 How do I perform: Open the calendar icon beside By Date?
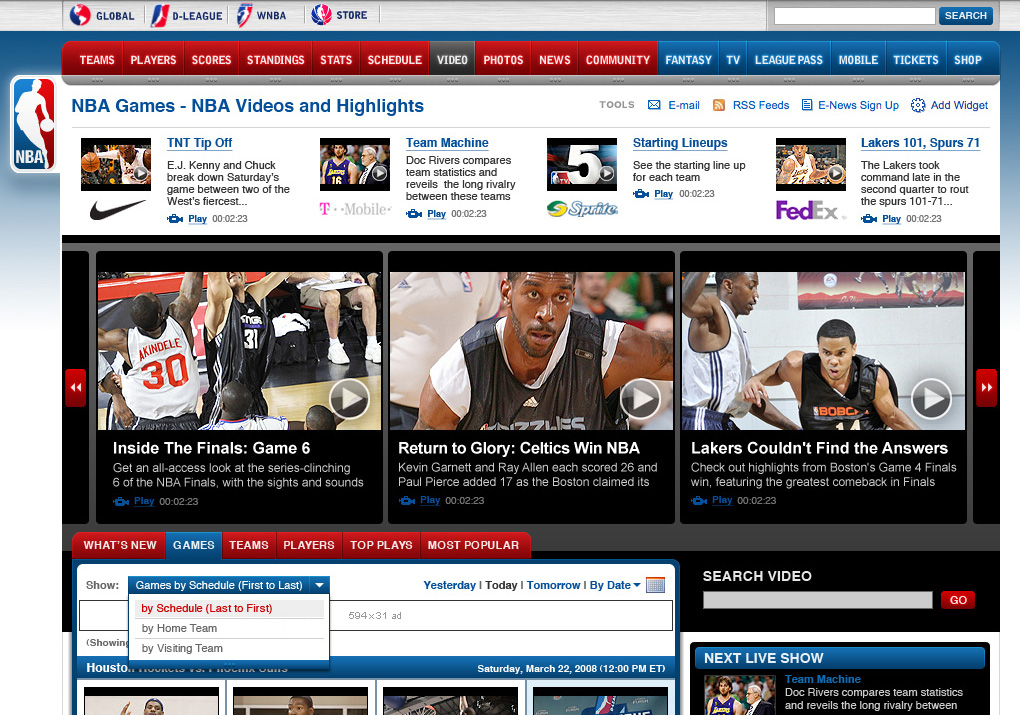pos(656,585)
